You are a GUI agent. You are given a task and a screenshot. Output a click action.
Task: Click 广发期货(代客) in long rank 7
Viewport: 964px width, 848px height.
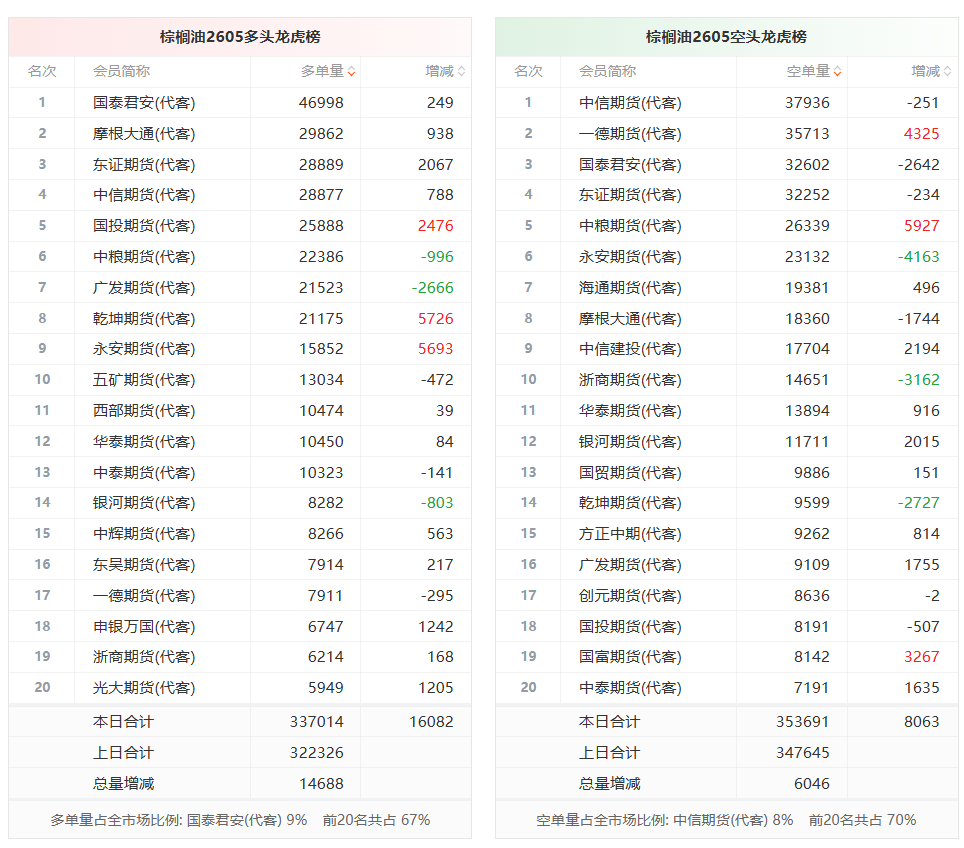point(144,288)
